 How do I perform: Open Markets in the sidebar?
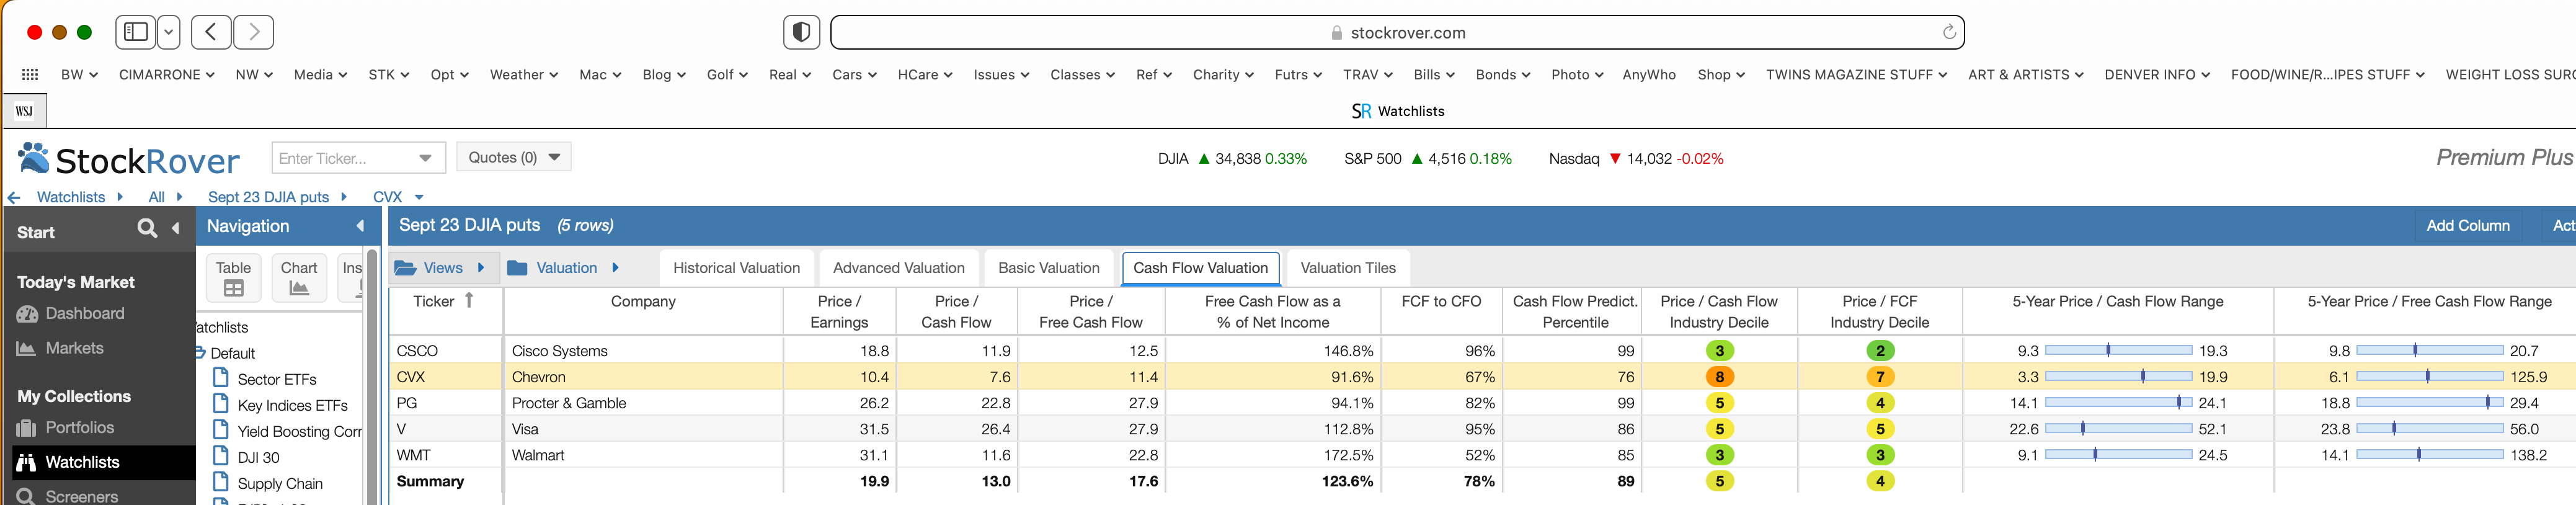point(60,348)
